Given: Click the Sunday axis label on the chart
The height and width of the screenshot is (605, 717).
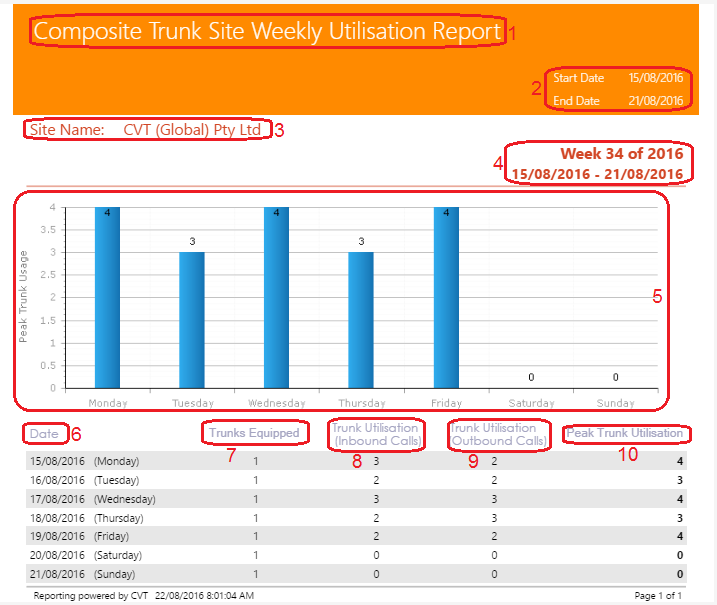Looking at the screenshot, I should [x=615, y=403].
